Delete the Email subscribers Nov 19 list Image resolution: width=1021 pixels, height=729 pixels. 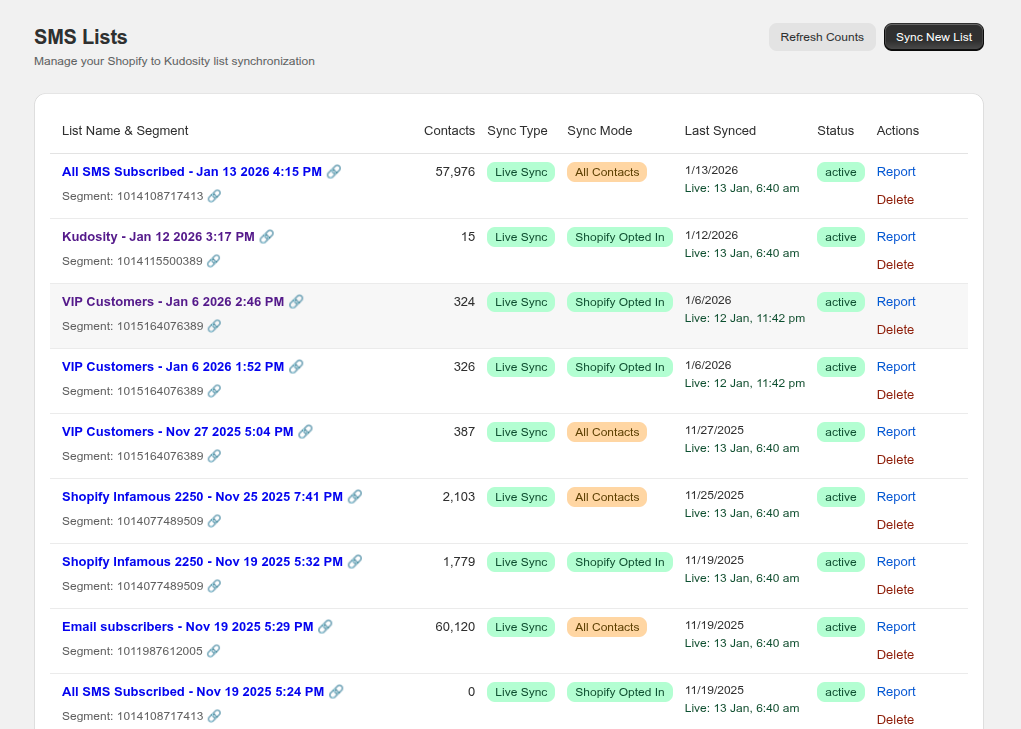click(x=895, y=655)
